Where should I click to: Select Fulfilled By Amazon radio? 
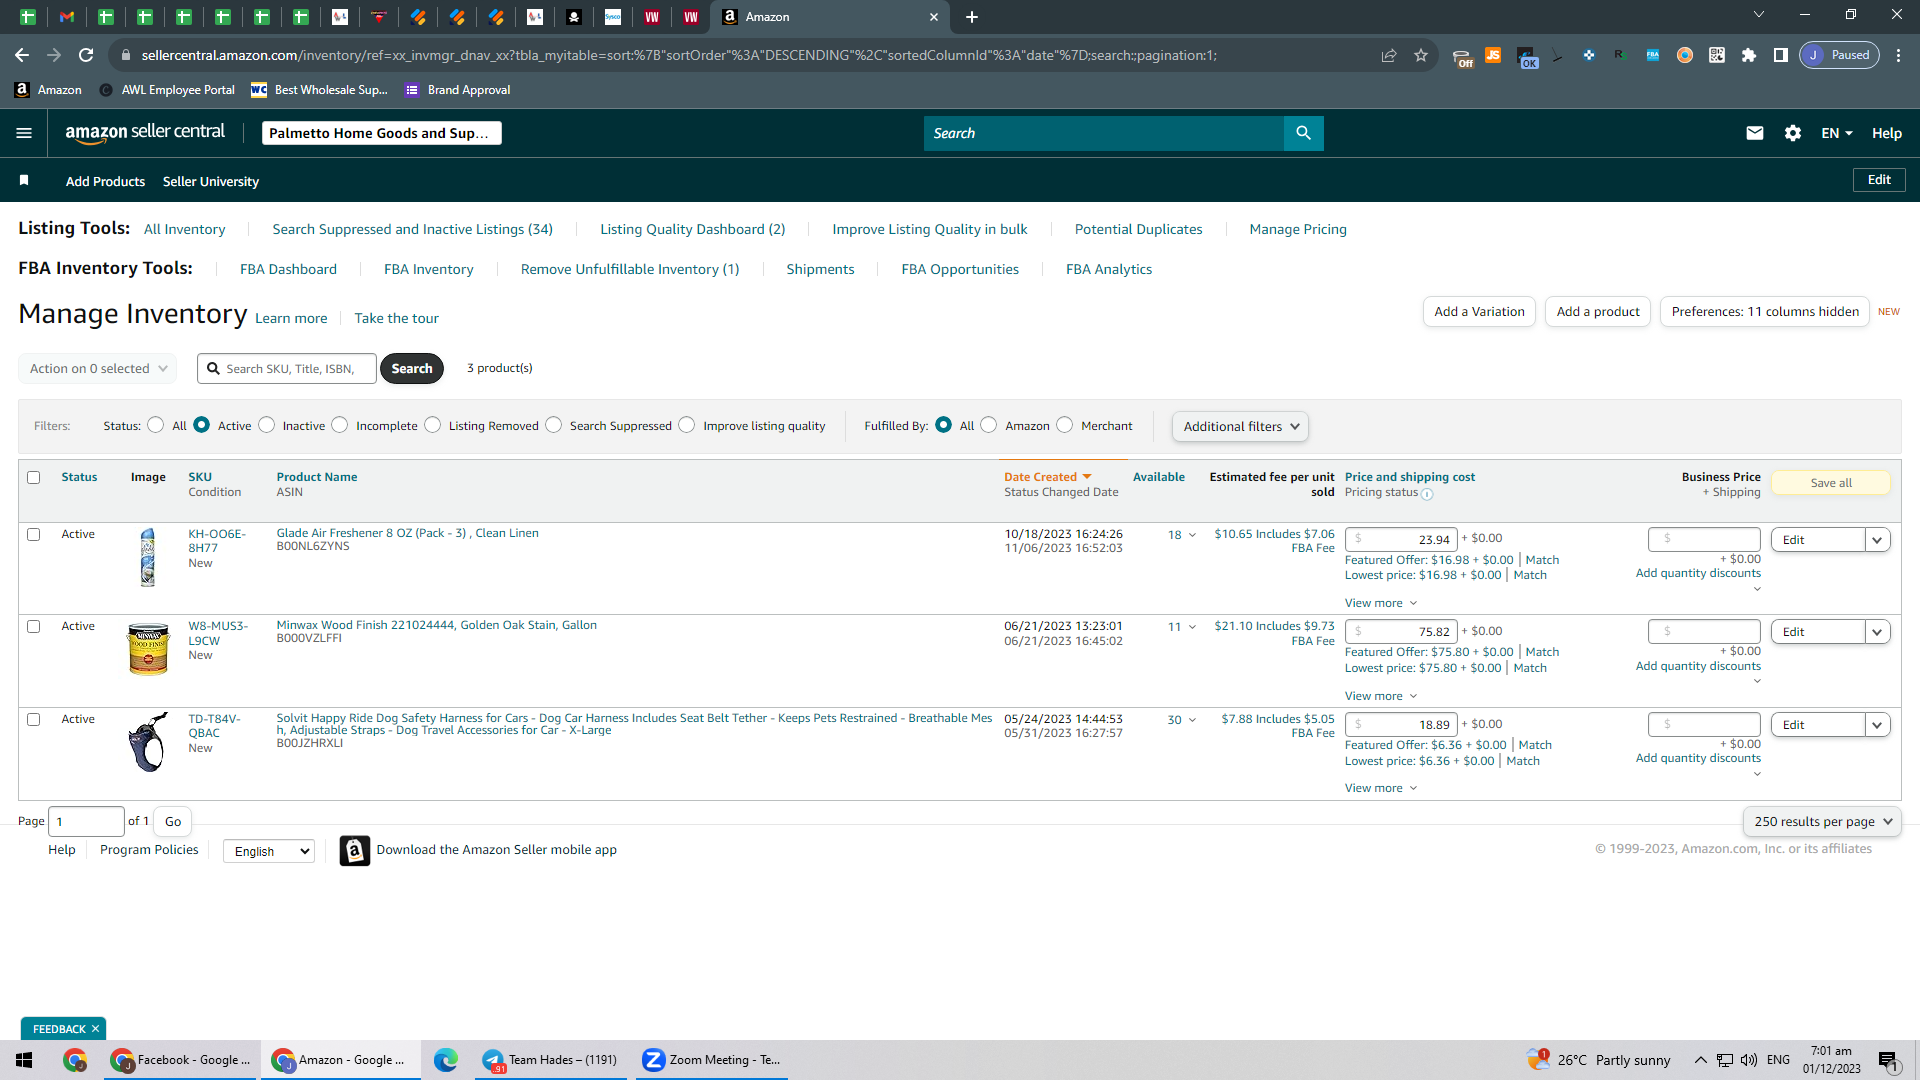[x=988, y=425]
